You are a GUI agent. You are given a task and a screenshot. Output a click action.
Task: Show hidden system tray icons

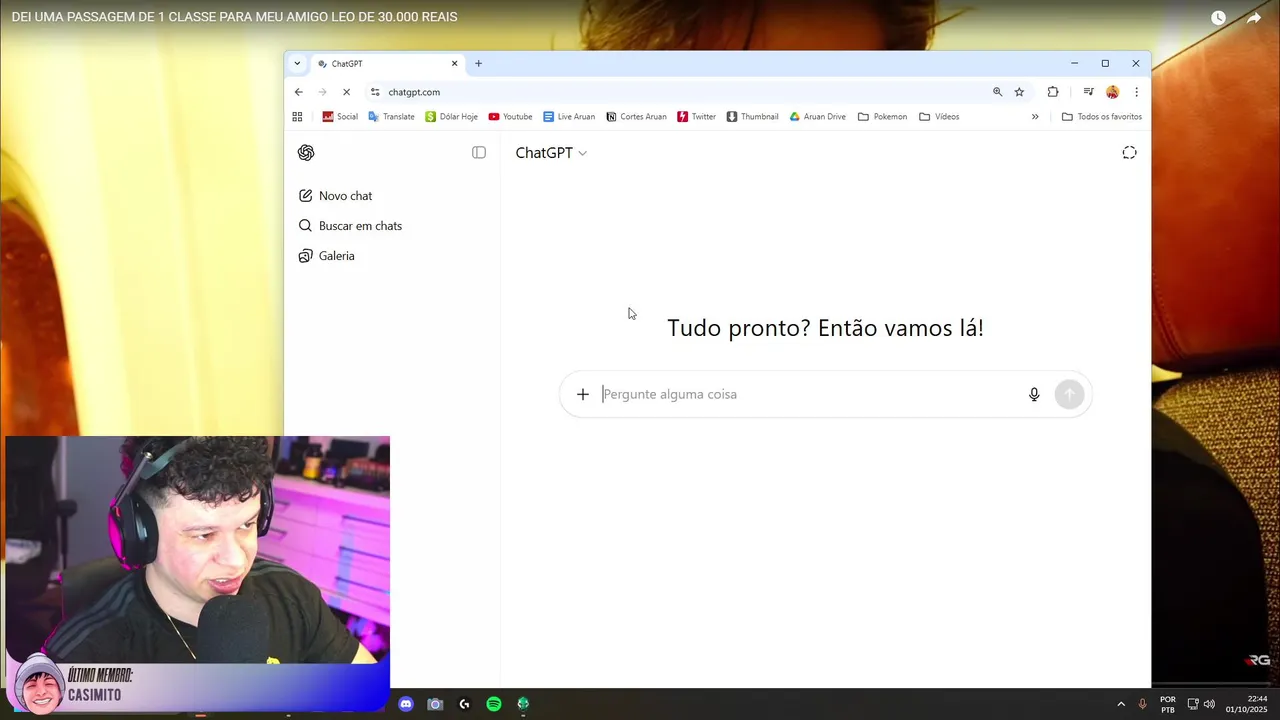pos(1121,704)
